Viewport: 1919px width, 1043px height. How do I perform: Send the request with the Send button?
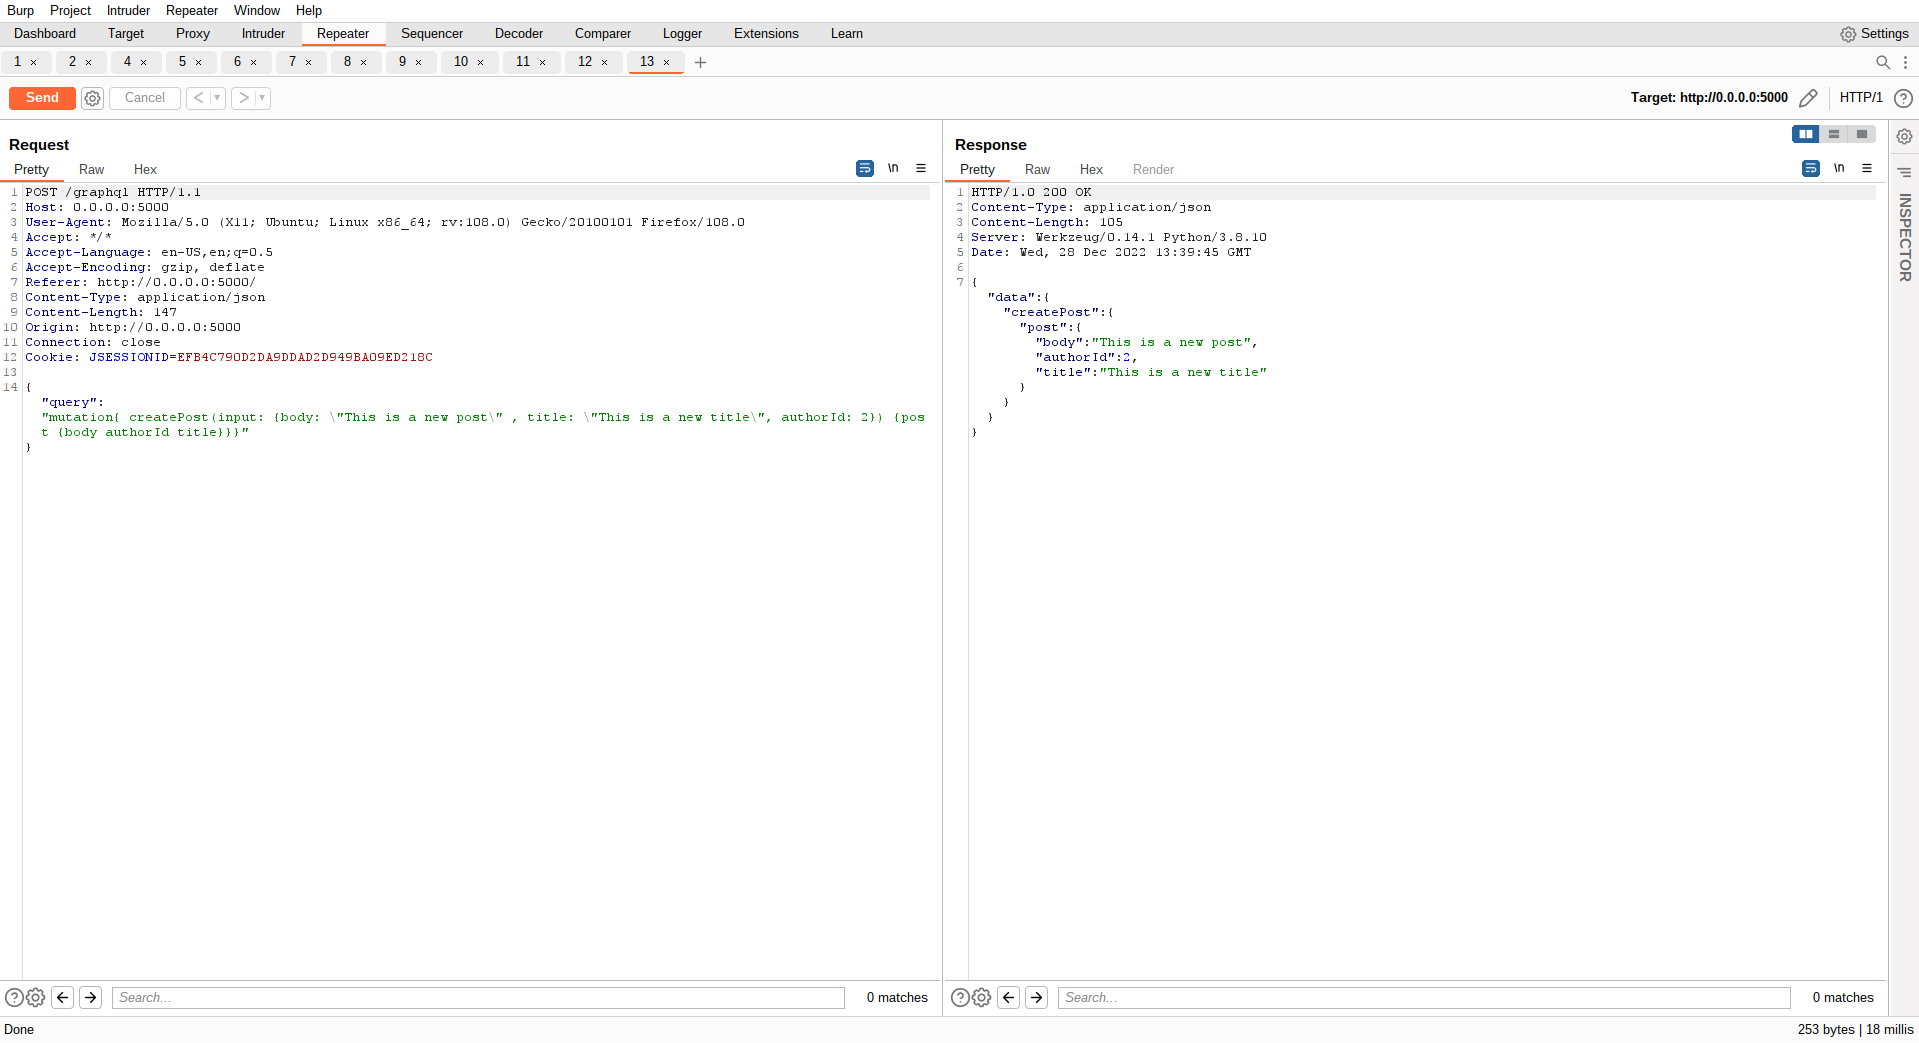coord(42,98)
